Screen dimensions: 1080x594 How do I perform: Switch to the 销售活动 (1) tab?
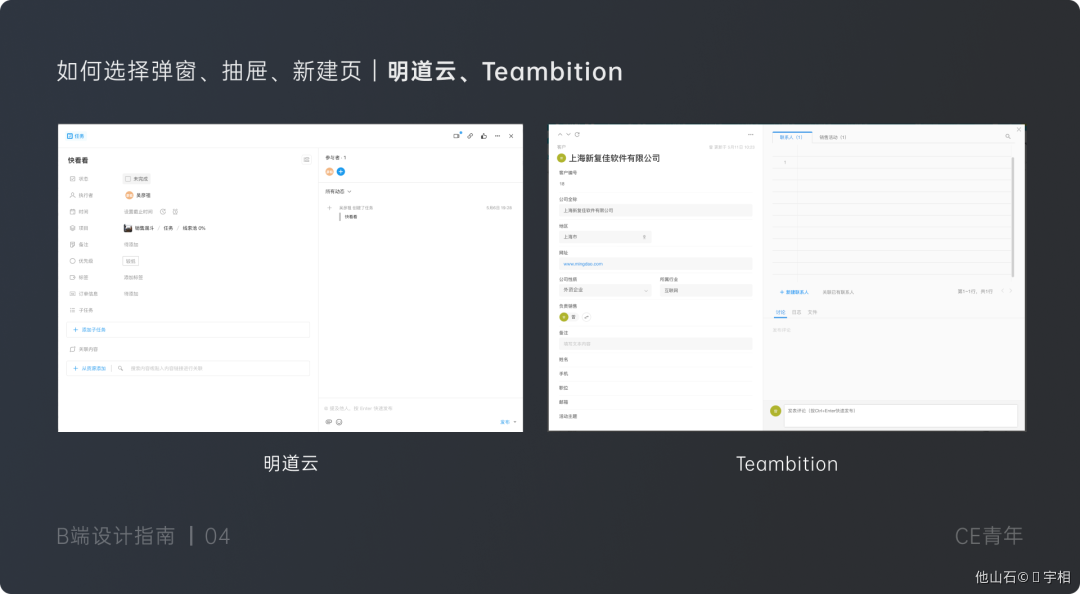pos(833,137)
